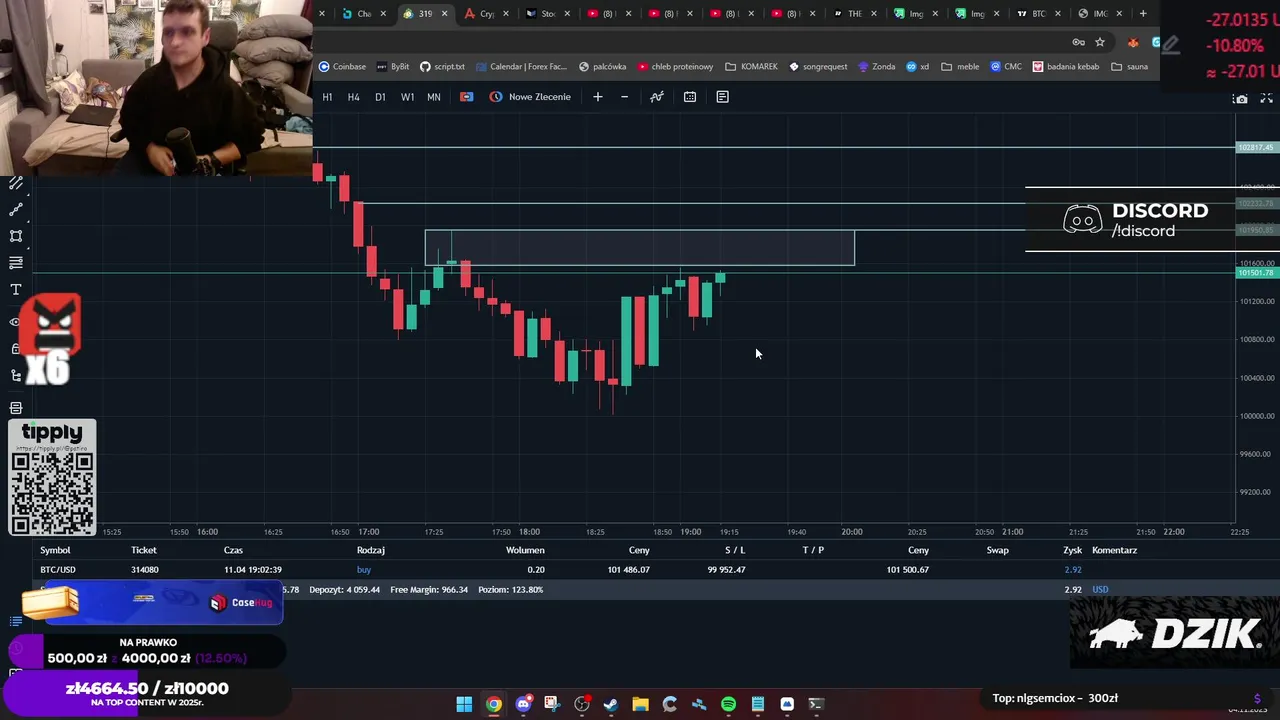
Task: Open the CMC bookmark
Action: point(1006,67)
